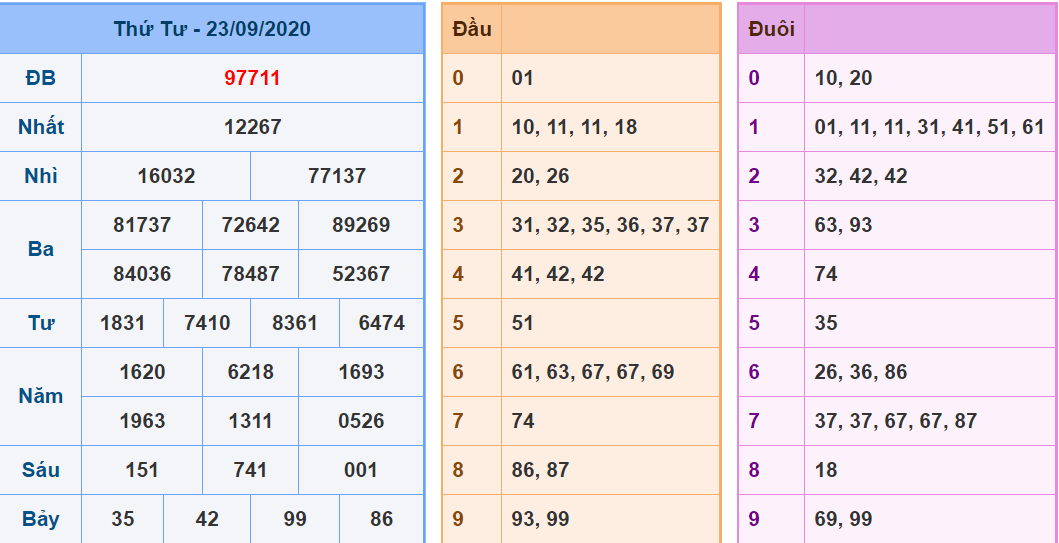Click the Nhất prize number 12267

pos(252,127)
